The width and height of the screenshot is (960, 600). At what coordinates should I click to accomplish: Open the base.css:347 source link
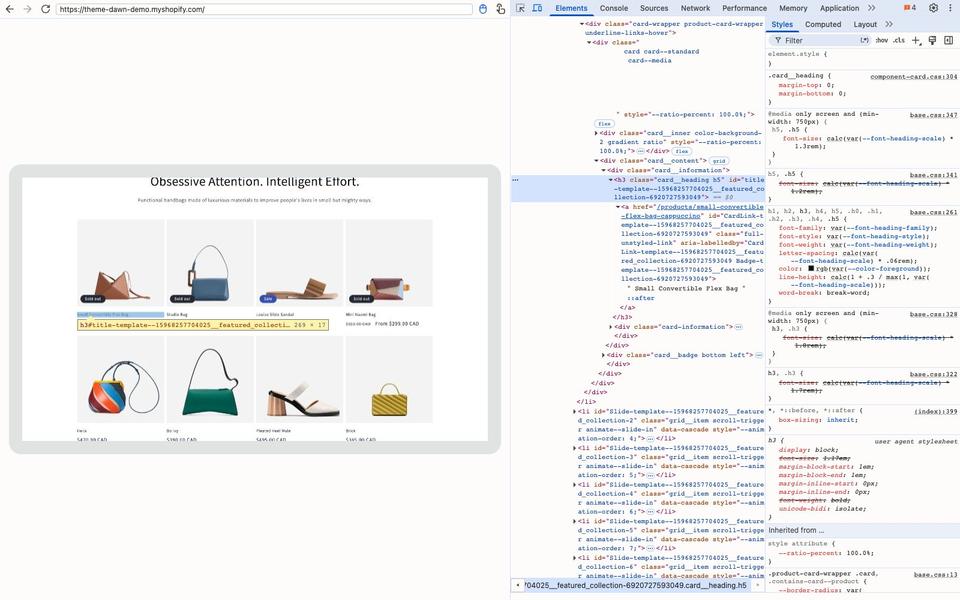pos(934,114)
